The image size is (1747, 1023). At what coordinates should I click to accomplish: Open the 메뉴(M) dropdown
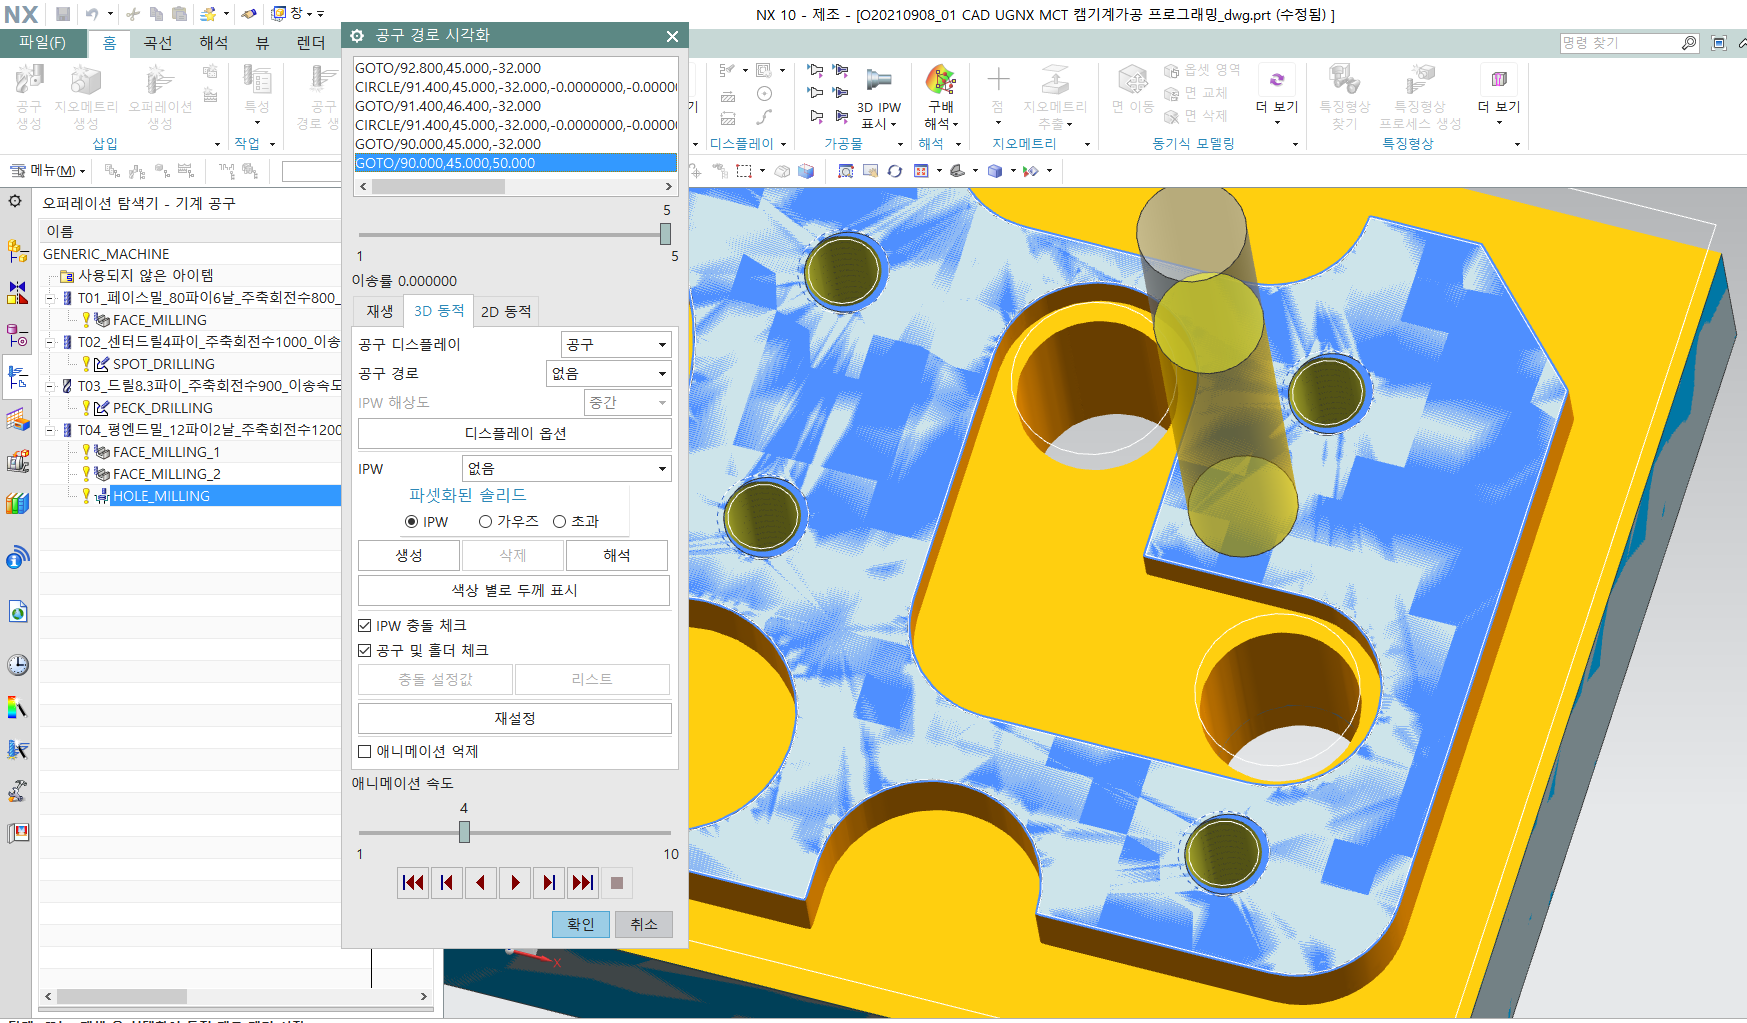(47, 171)
